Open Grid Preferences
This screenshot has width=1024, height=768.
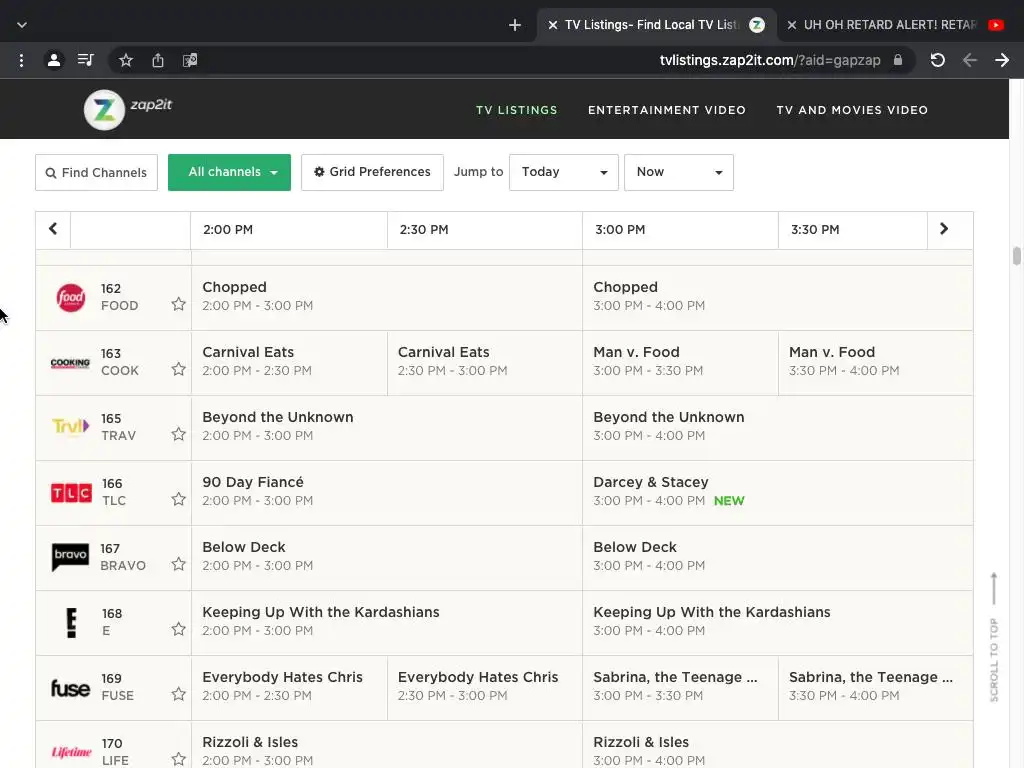click(x=372, y=172)
